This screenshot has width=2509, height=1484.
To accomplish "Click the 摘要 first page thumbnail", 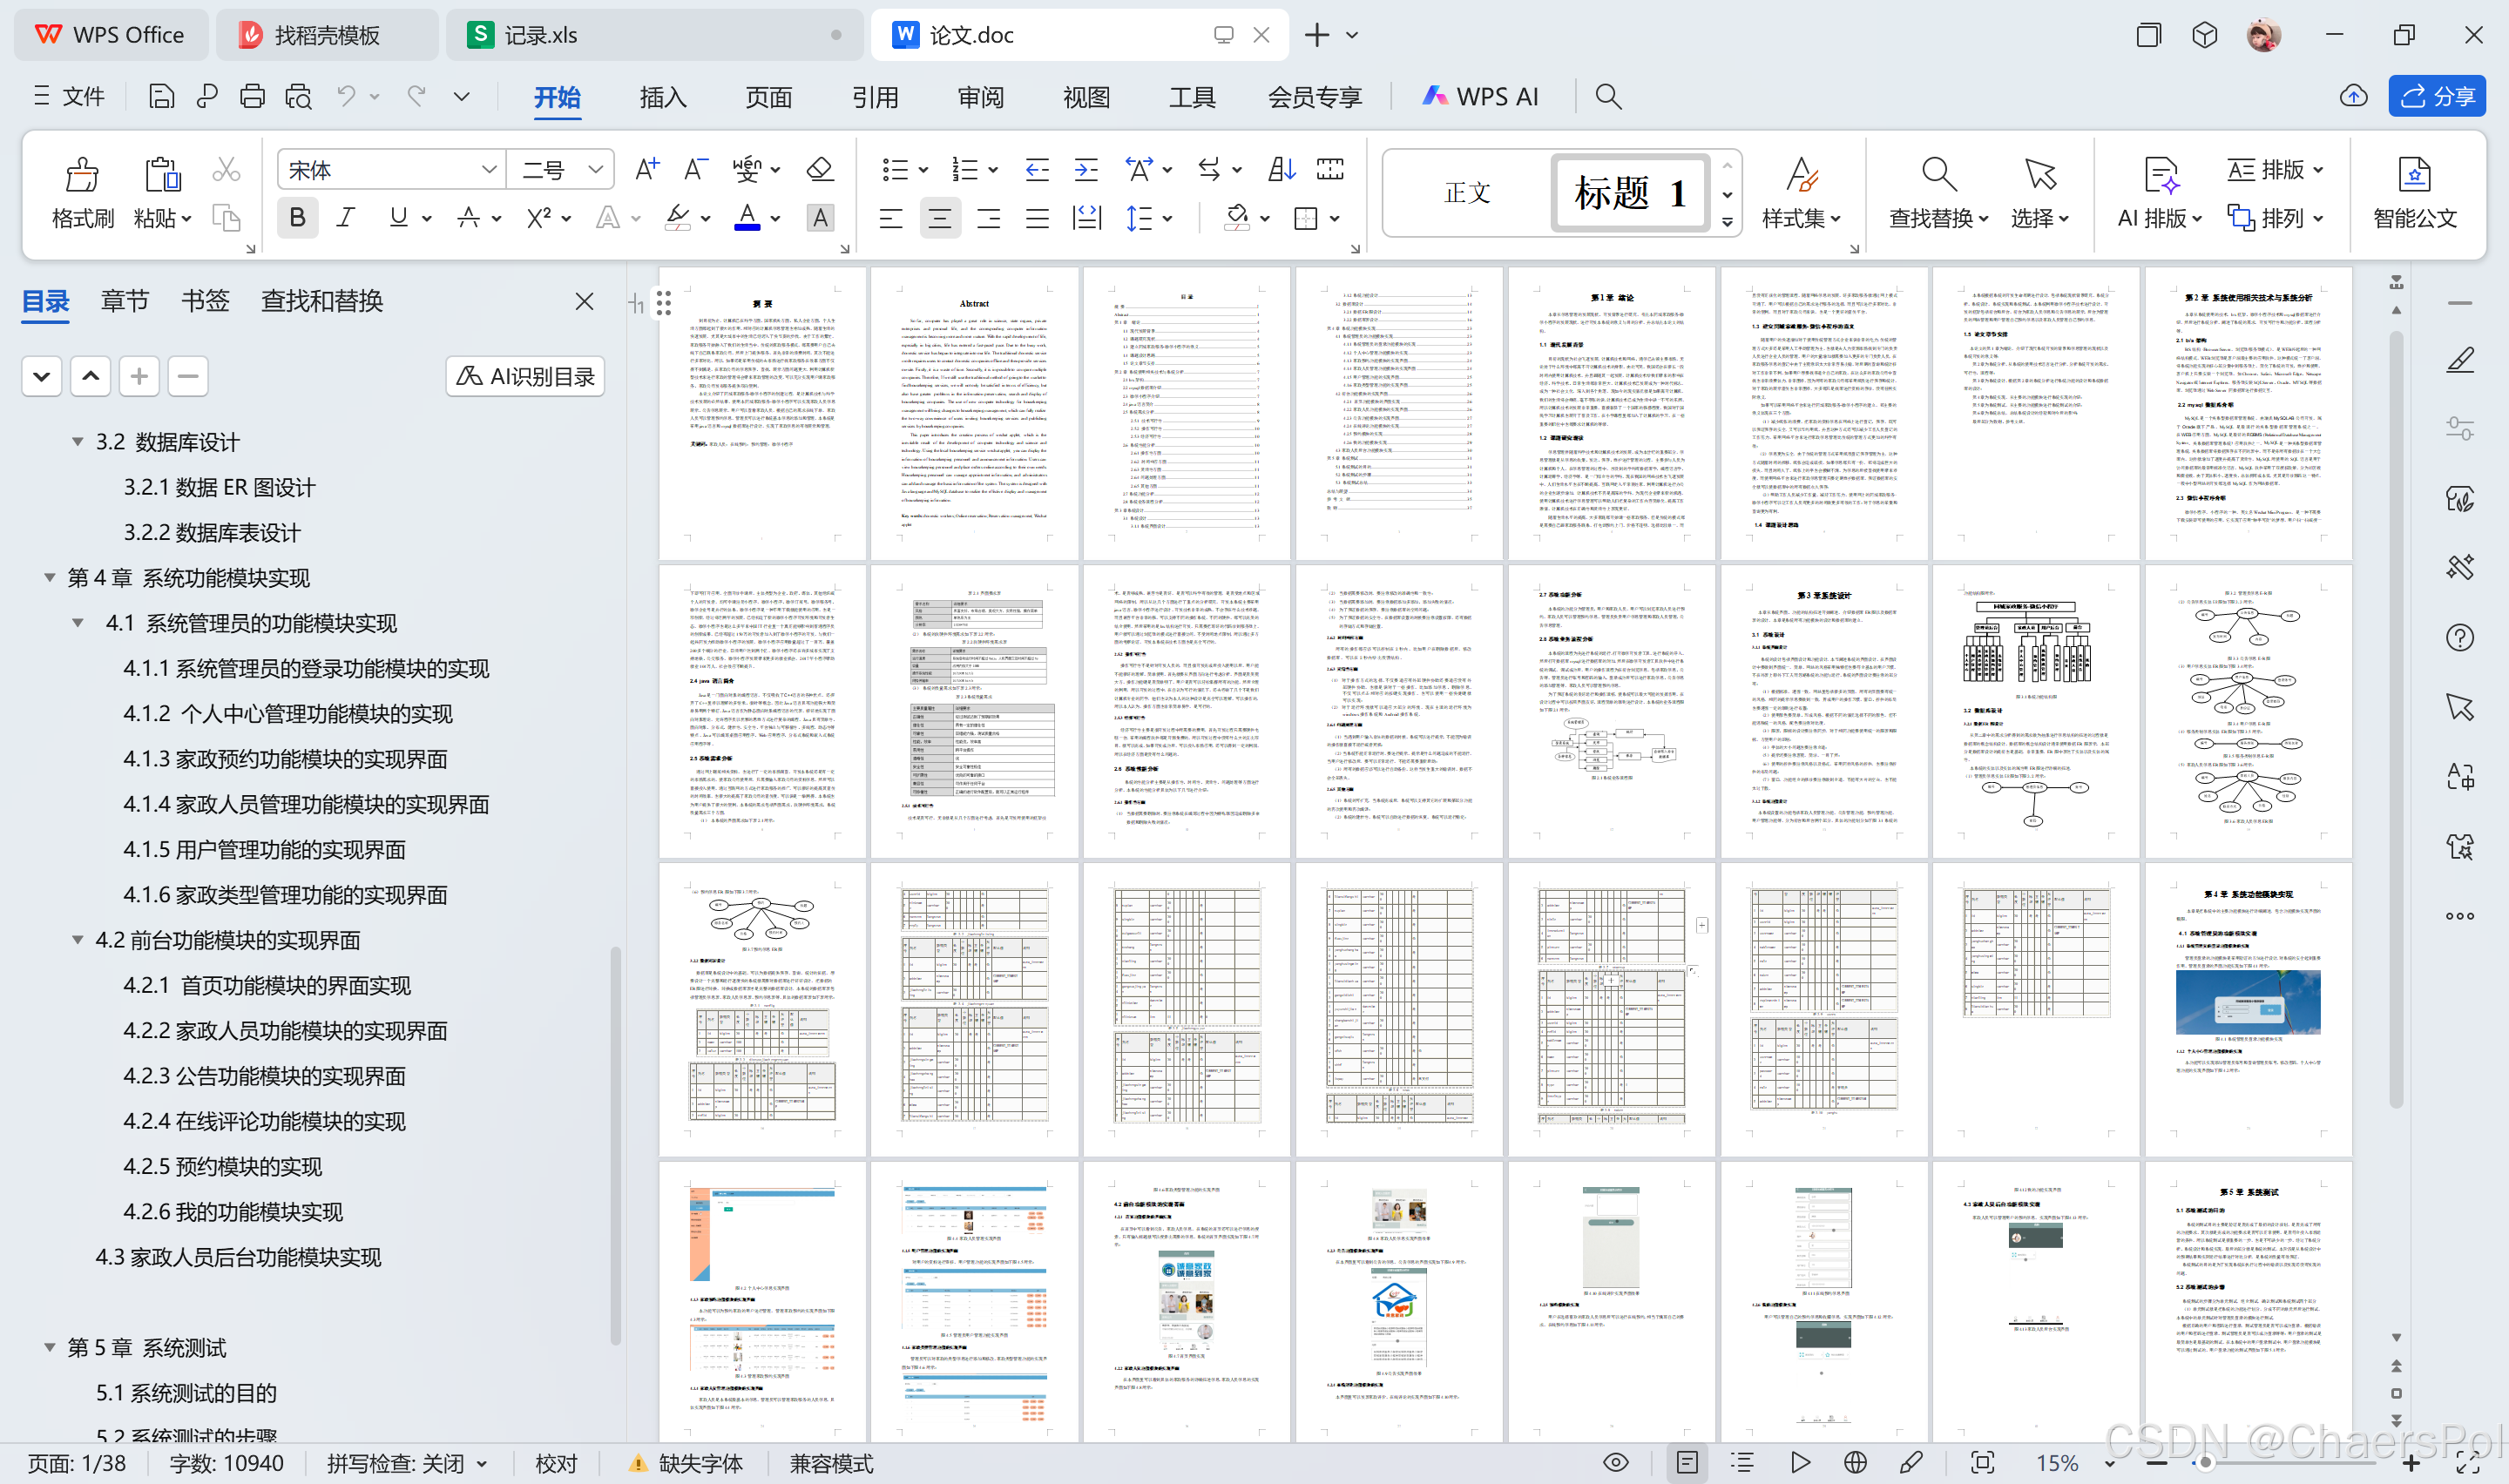I will 762,413.
